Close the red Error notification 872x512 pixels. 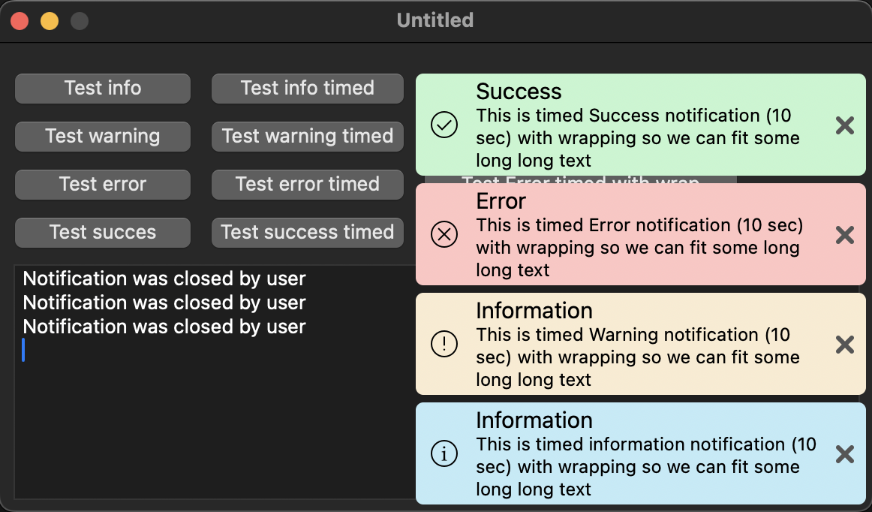[x=845, y=235]
